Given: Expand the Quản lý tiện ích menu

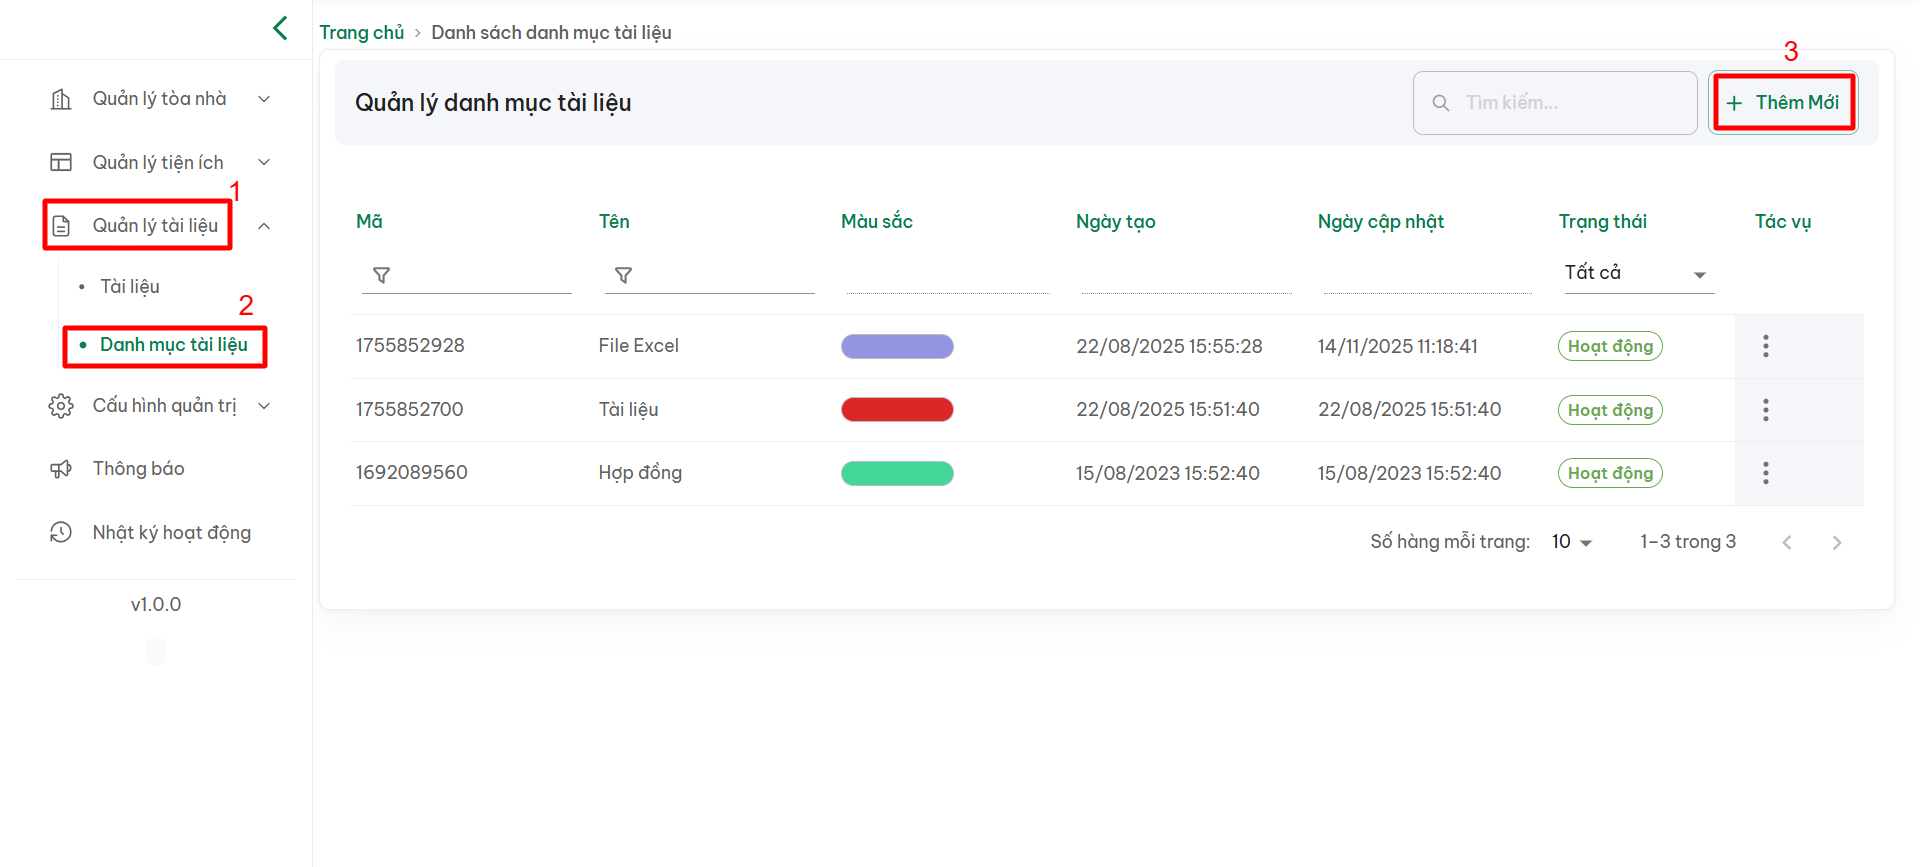Looking at the screenshot, I should tap(264, 162).
